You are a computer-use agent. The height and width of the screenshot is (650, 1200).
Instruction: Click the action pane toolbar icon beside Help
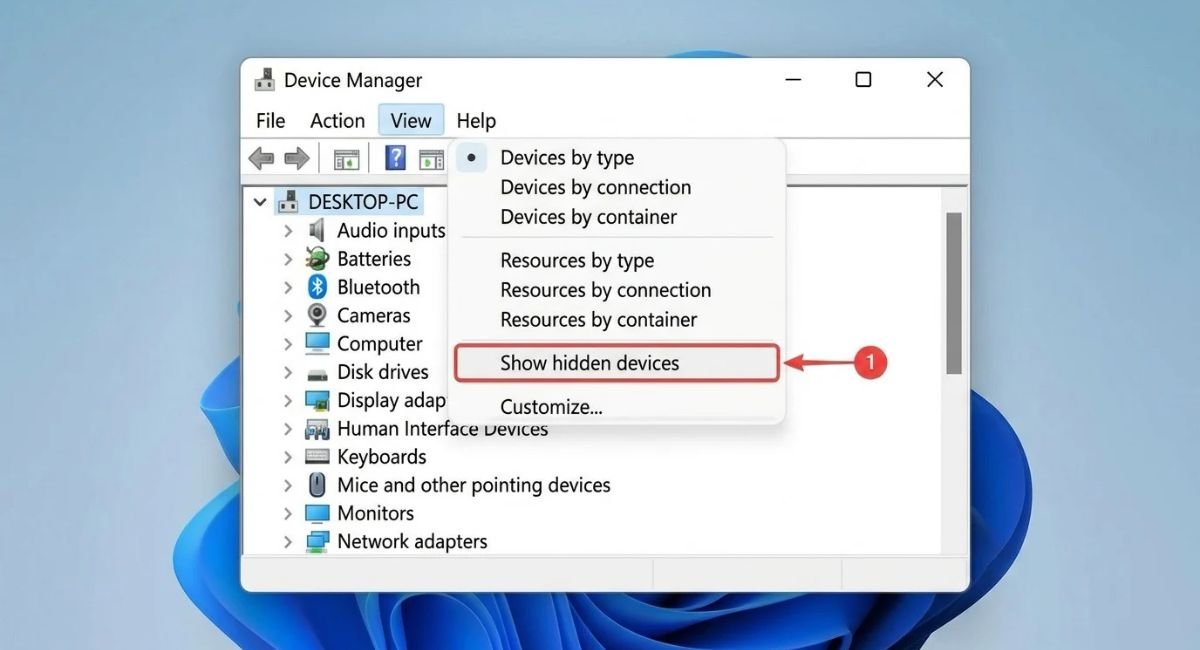point(431,158)
